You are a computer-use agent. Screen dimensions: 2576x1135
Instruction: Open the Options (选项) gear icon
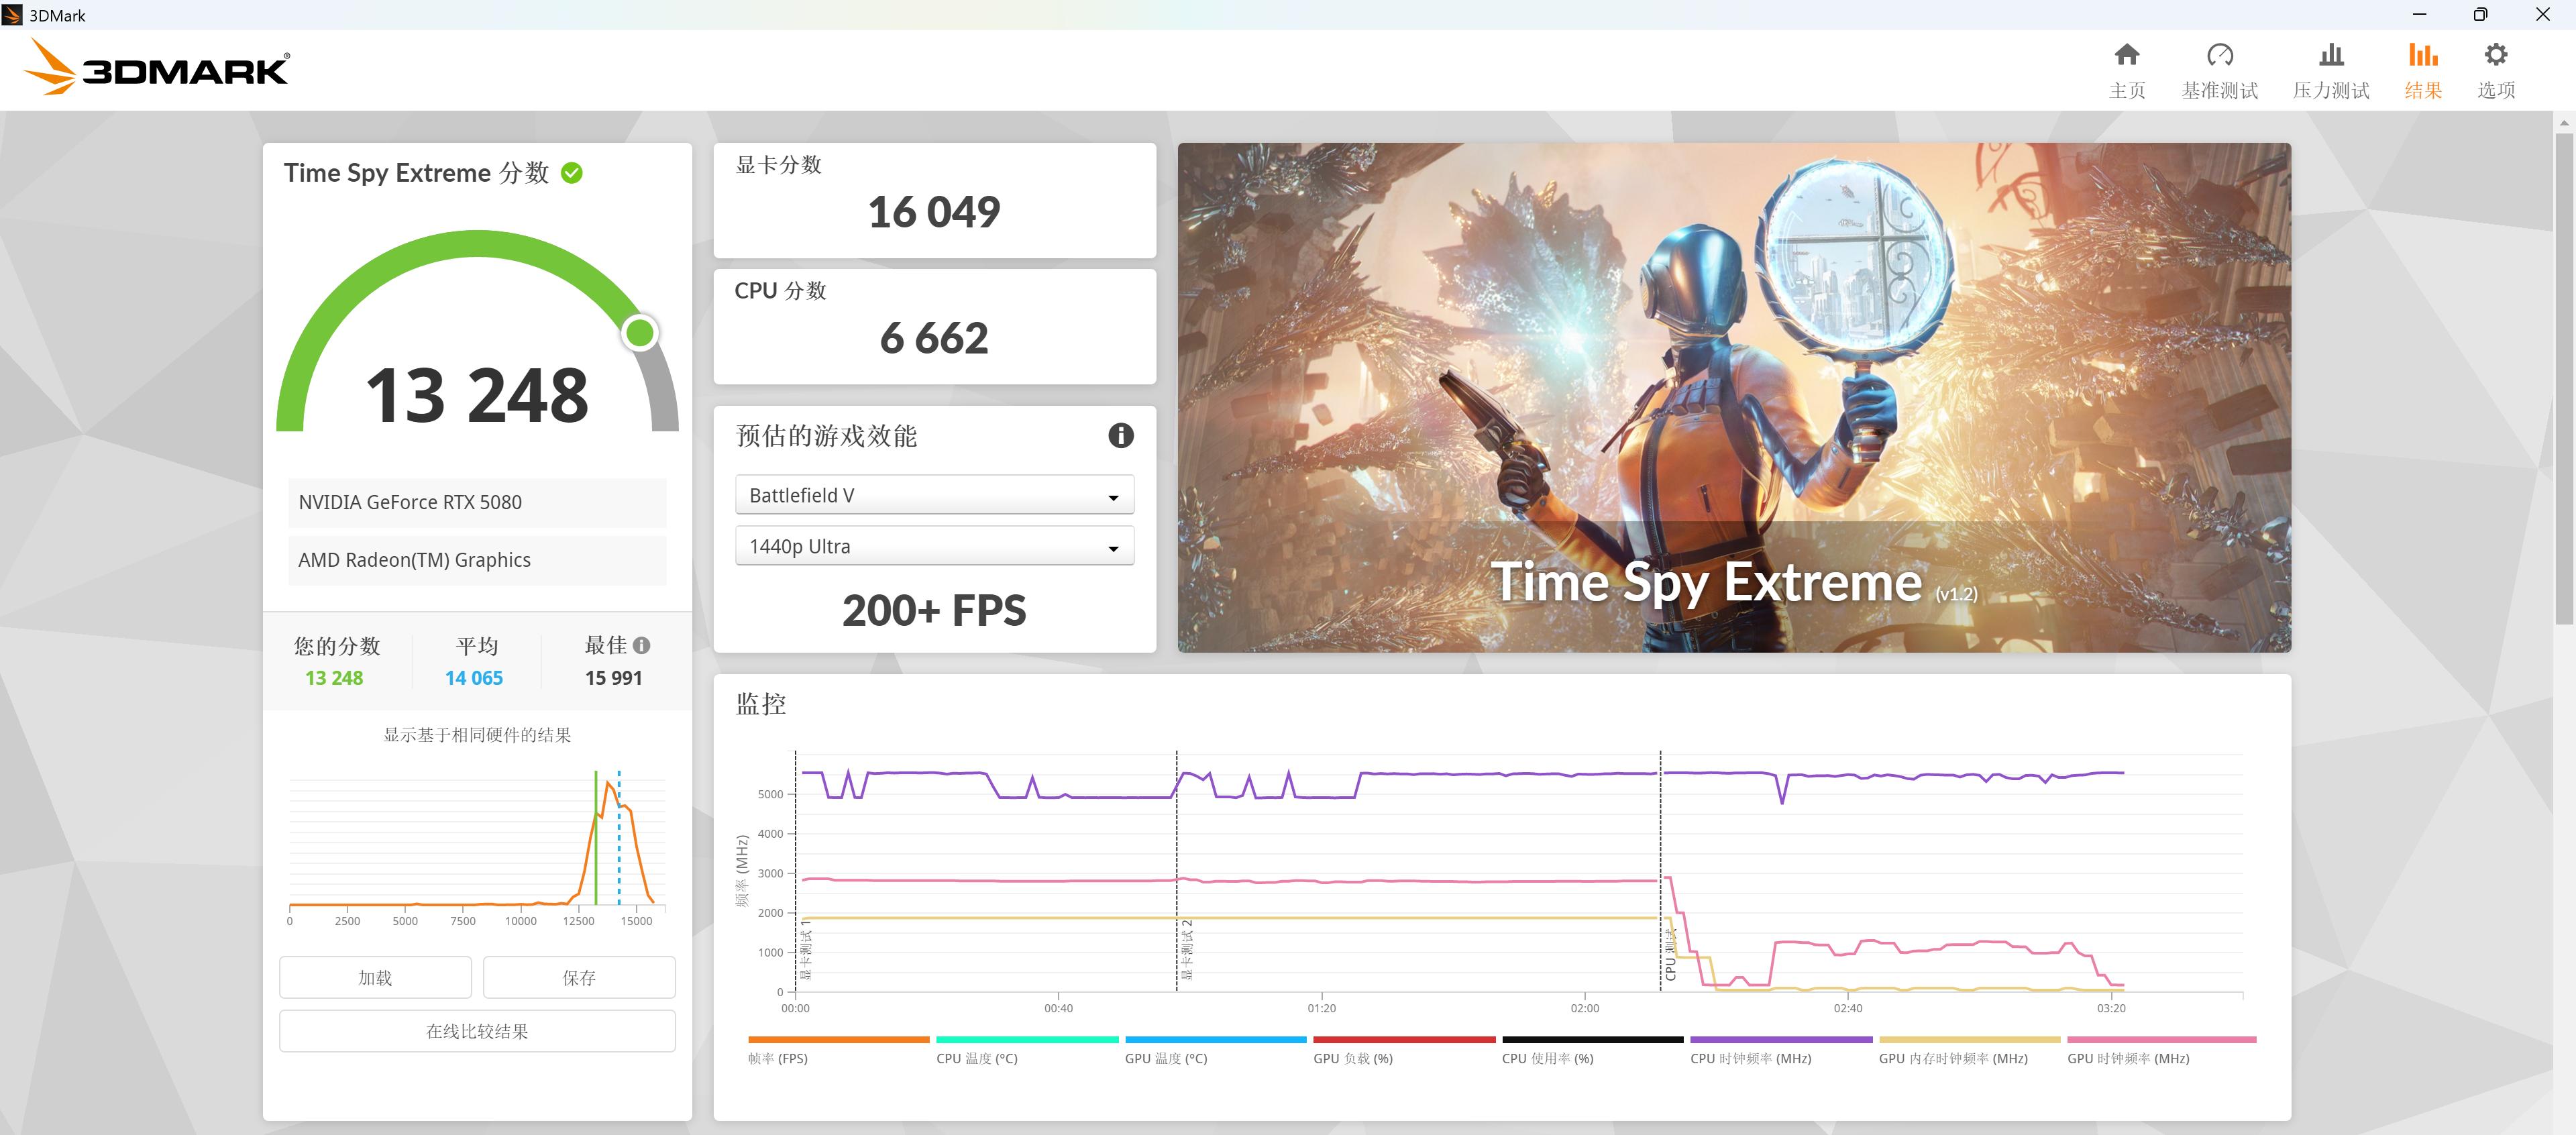2495,55
